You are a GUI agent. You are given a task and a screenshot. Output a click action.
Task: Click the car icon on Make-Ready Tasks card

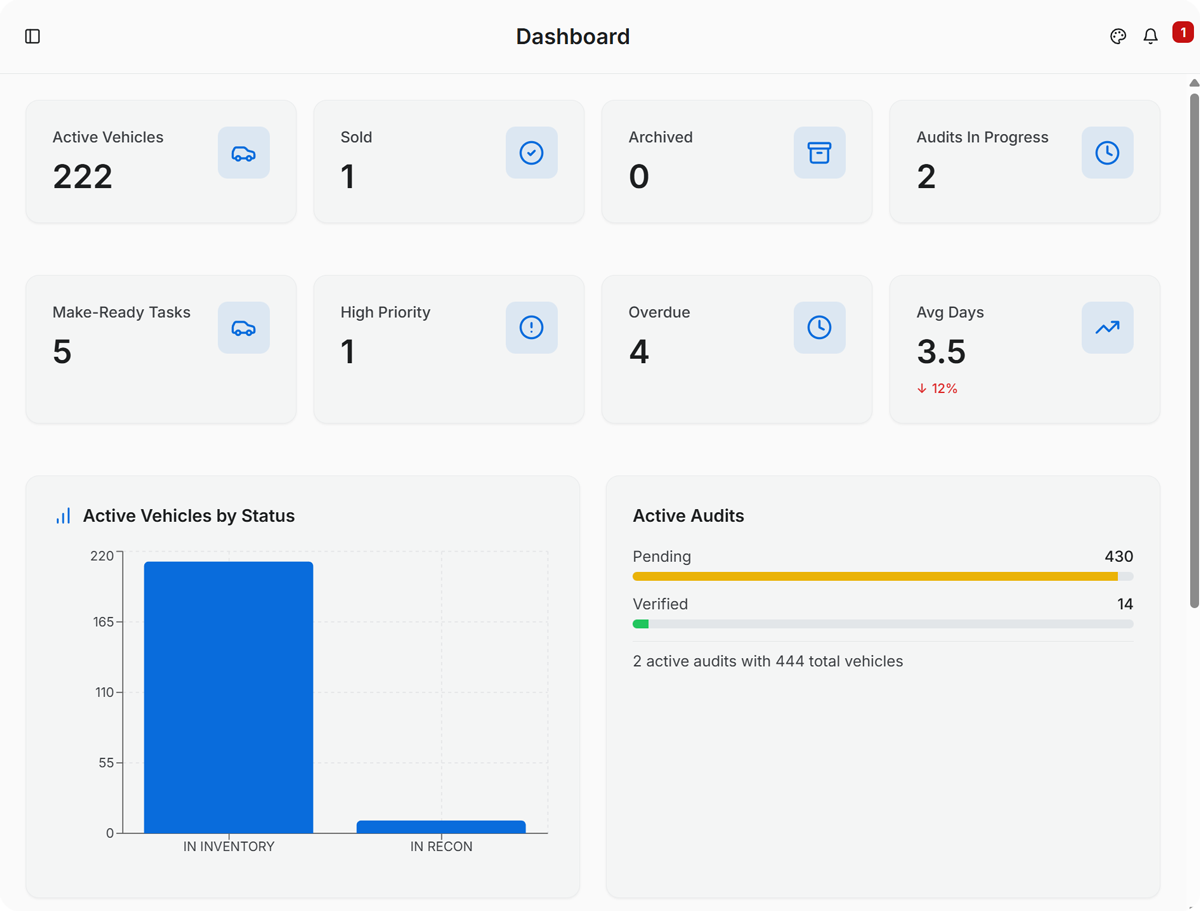pos(243,327)
